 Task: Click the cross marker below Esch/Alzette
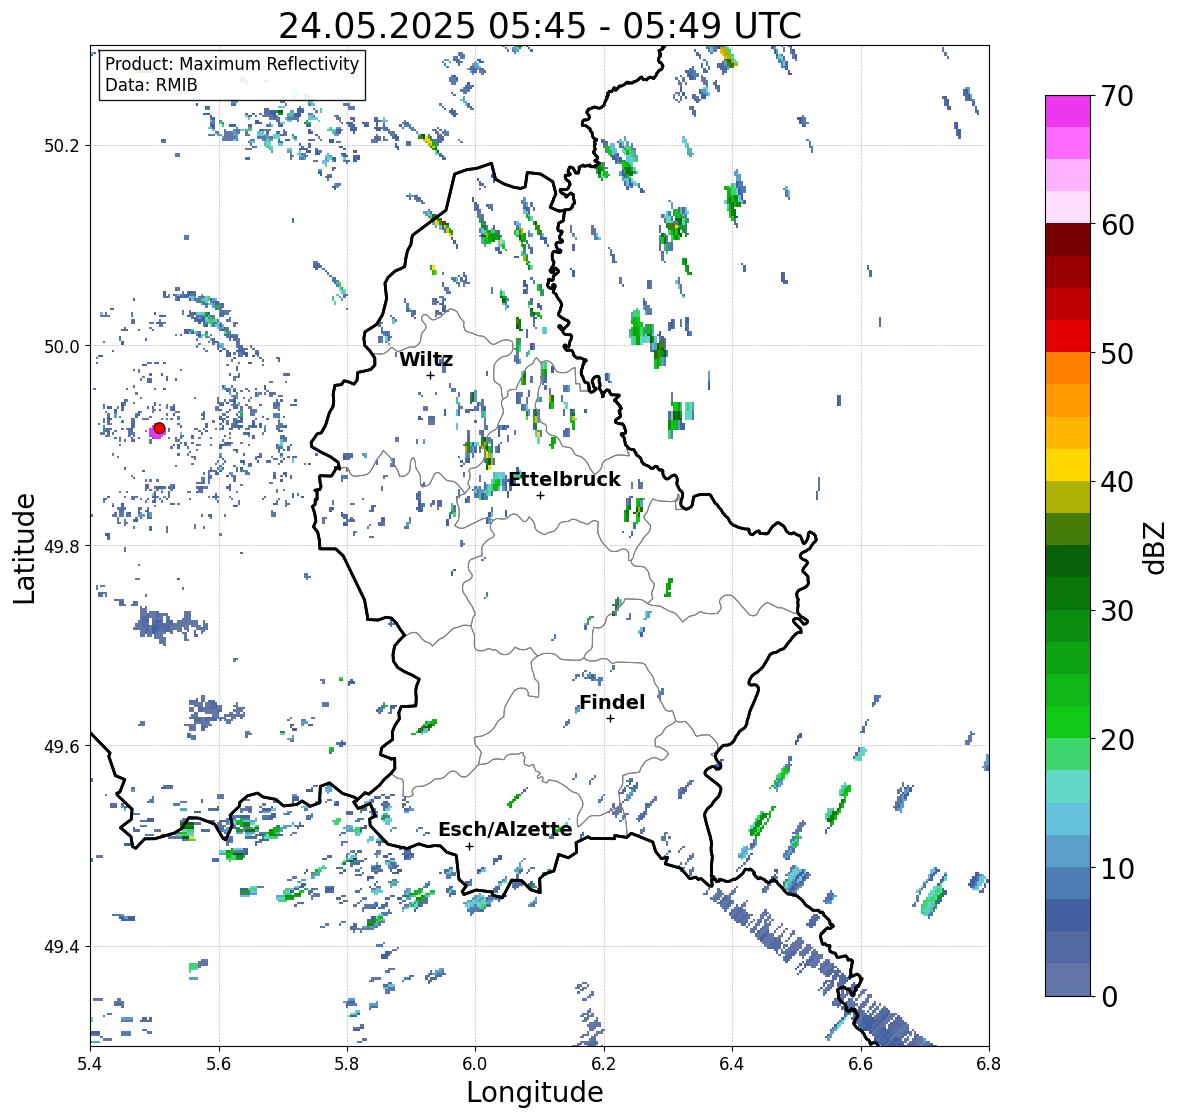(469, 846)
